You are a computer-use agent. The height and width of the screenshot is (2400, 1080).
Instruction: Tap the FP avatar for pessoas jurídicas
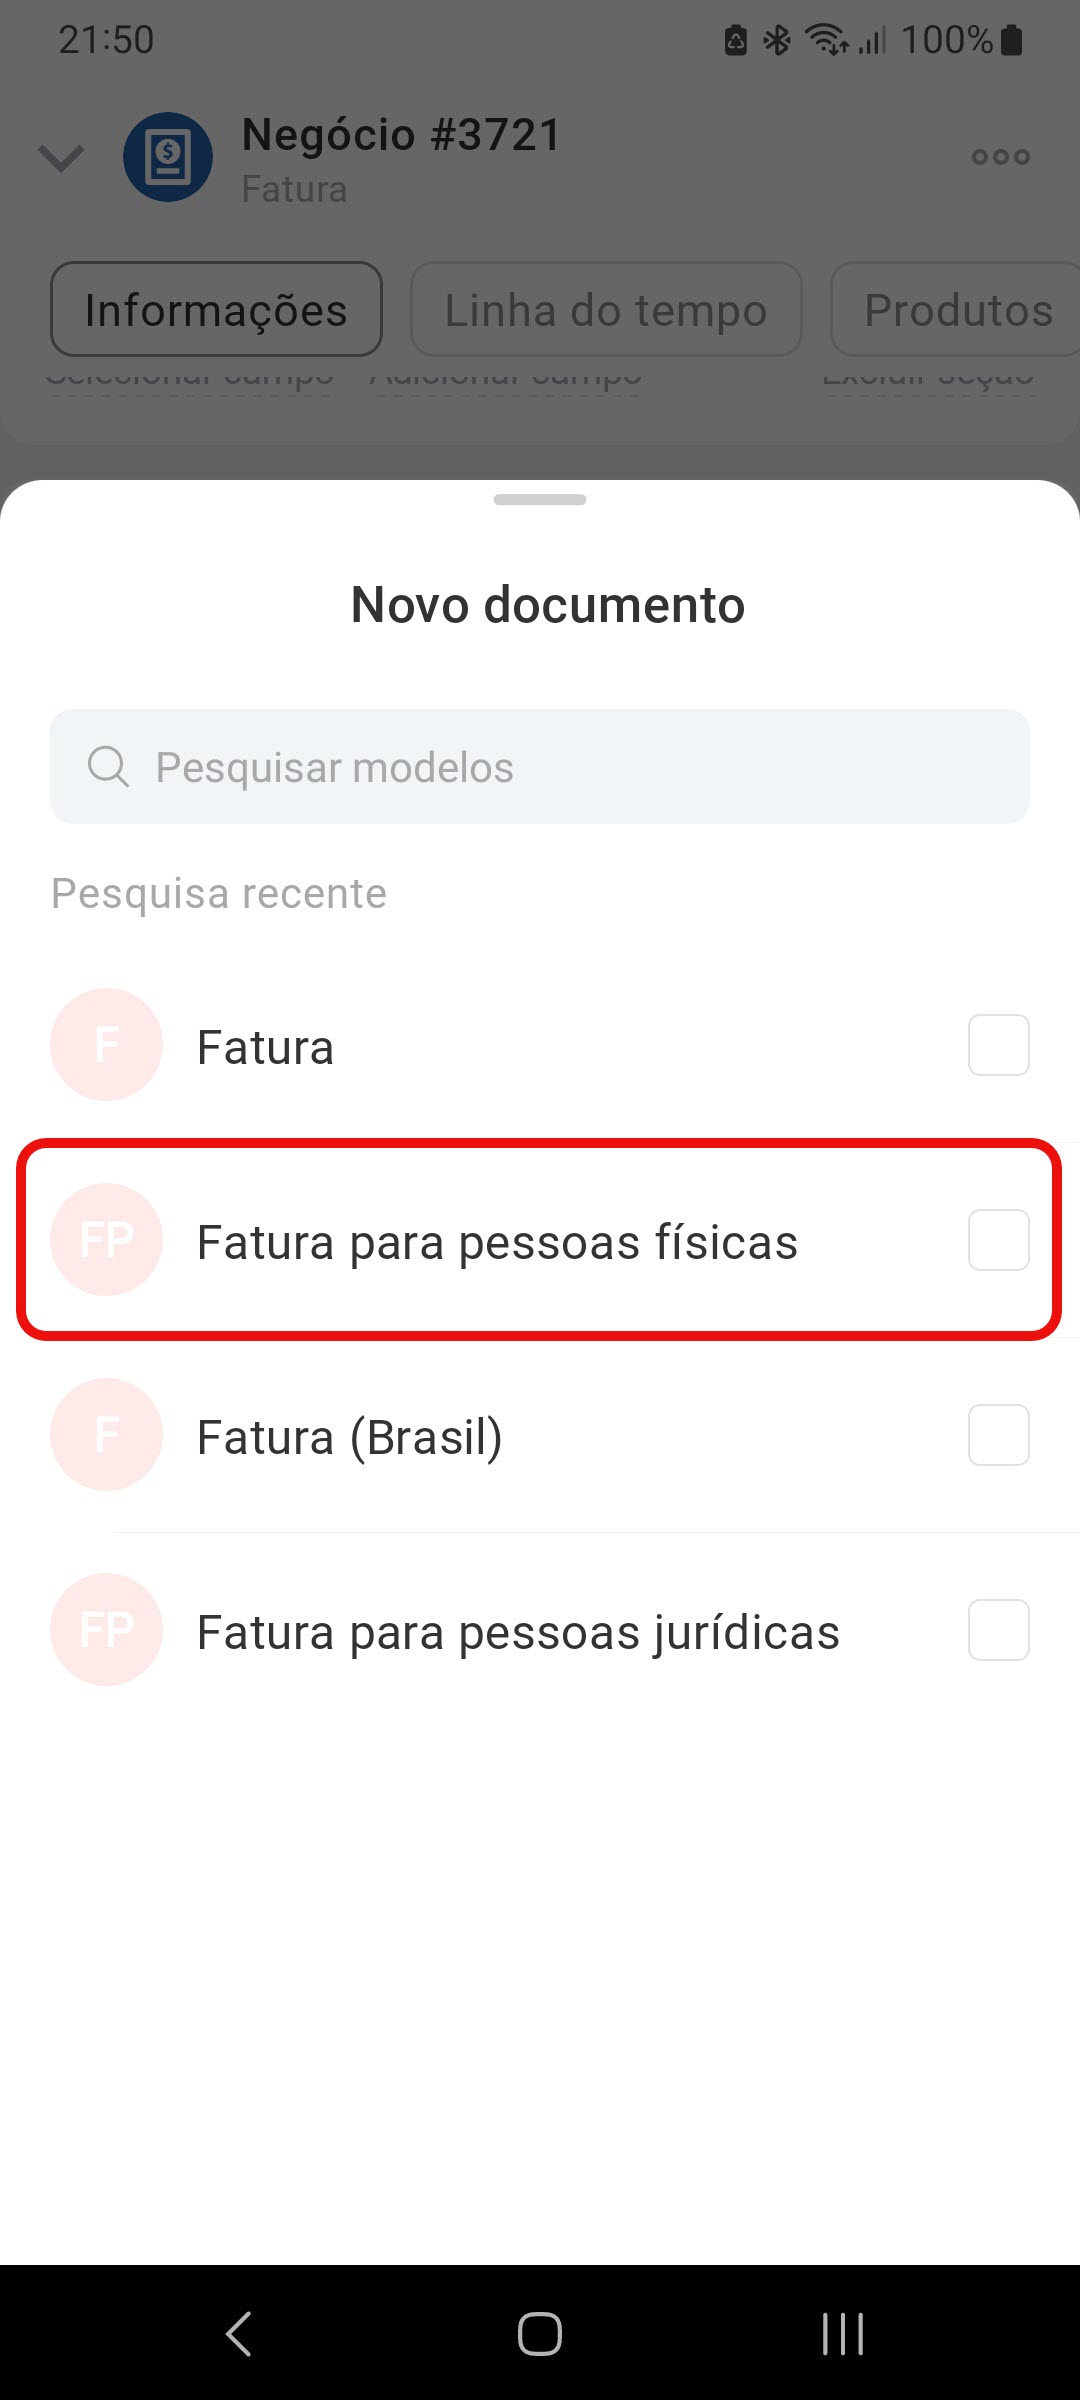point(107,1630)
